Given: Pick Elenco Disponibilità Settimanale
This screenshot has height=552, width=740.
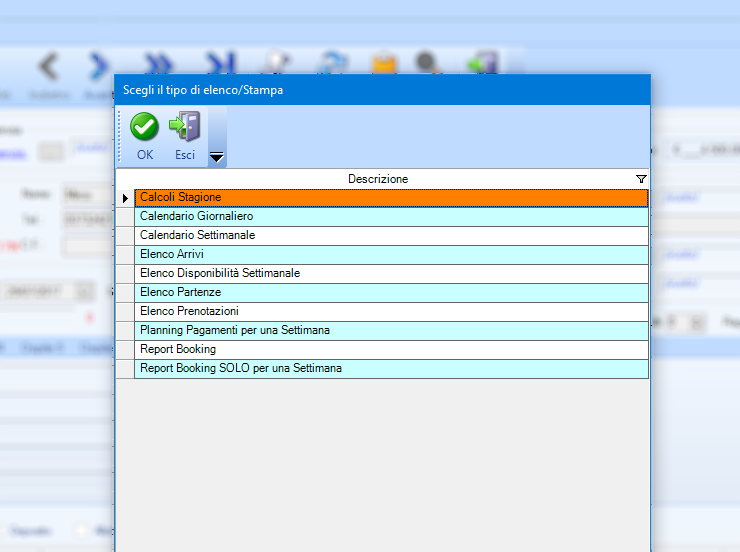Looking at the screenshot, I should 390,273.
